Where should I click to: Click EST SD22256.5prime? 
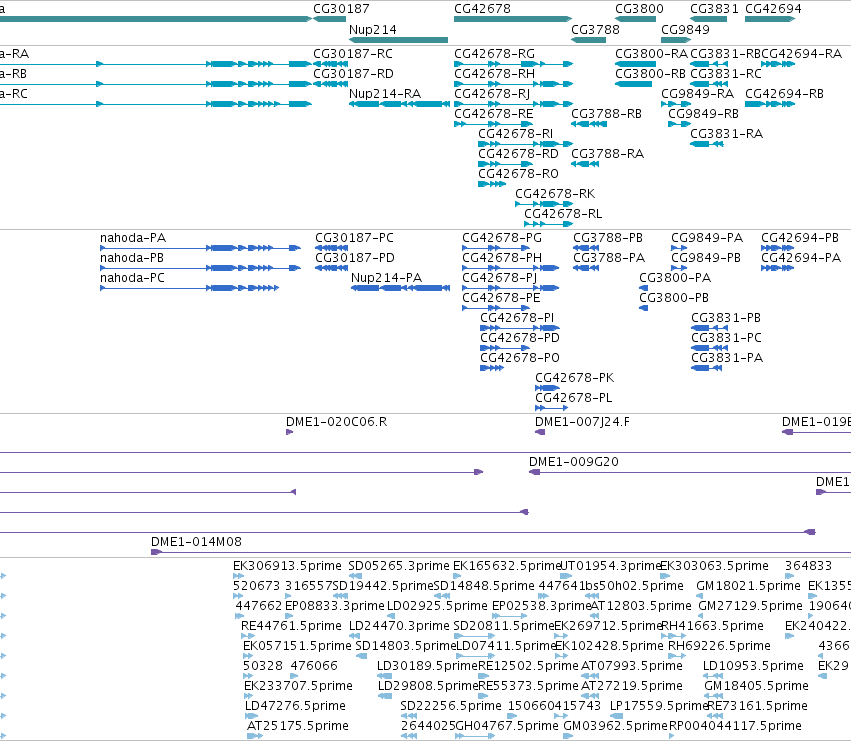[450, 706]
